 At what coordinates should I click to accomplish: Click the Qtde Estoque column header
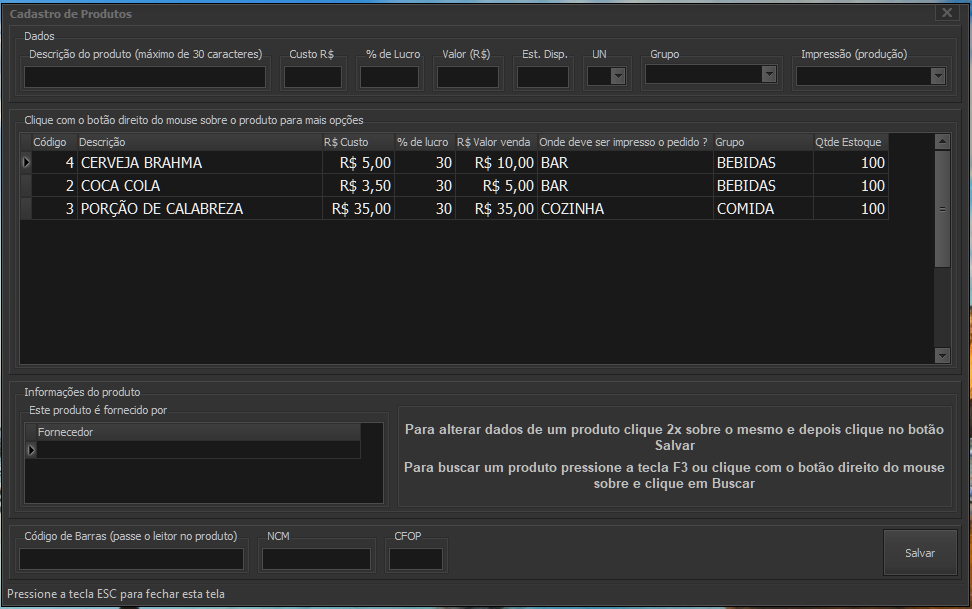point(849,142)
